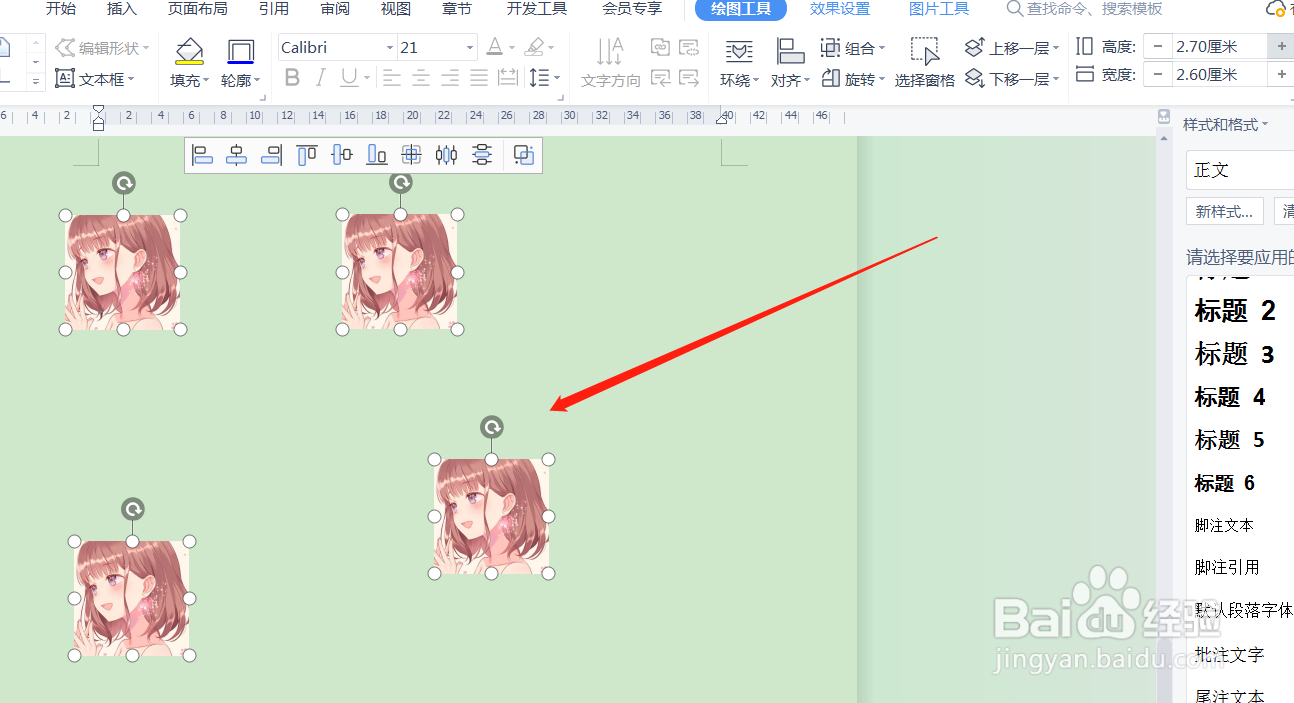Expand styles and formatting (样式和格式) panel menu
The height and width of the screenshot is (703, 1294).
(x=1265, y=125)
